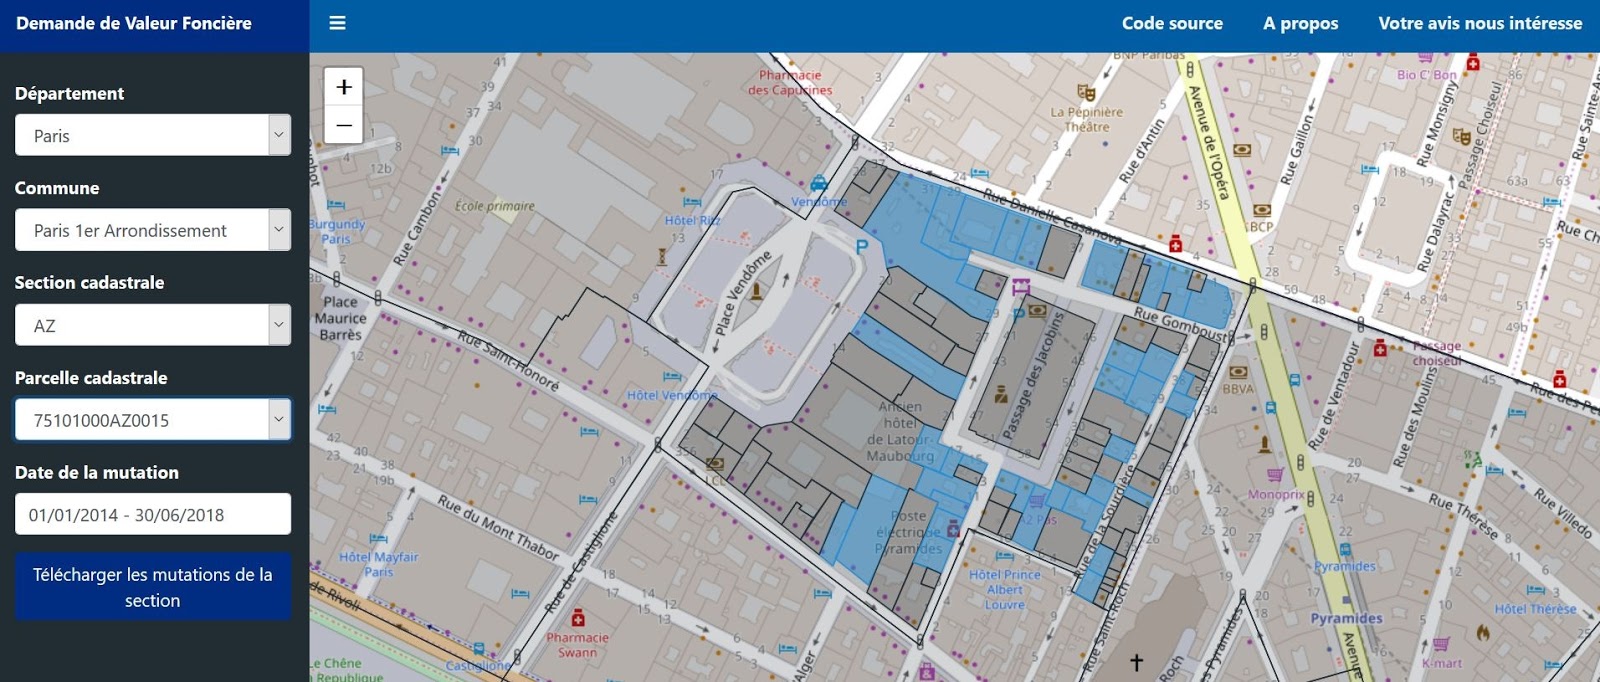Click the Ancien hôtel de Latour-Maubourg label
This screenshot has height=682, width=1600.
900,431
